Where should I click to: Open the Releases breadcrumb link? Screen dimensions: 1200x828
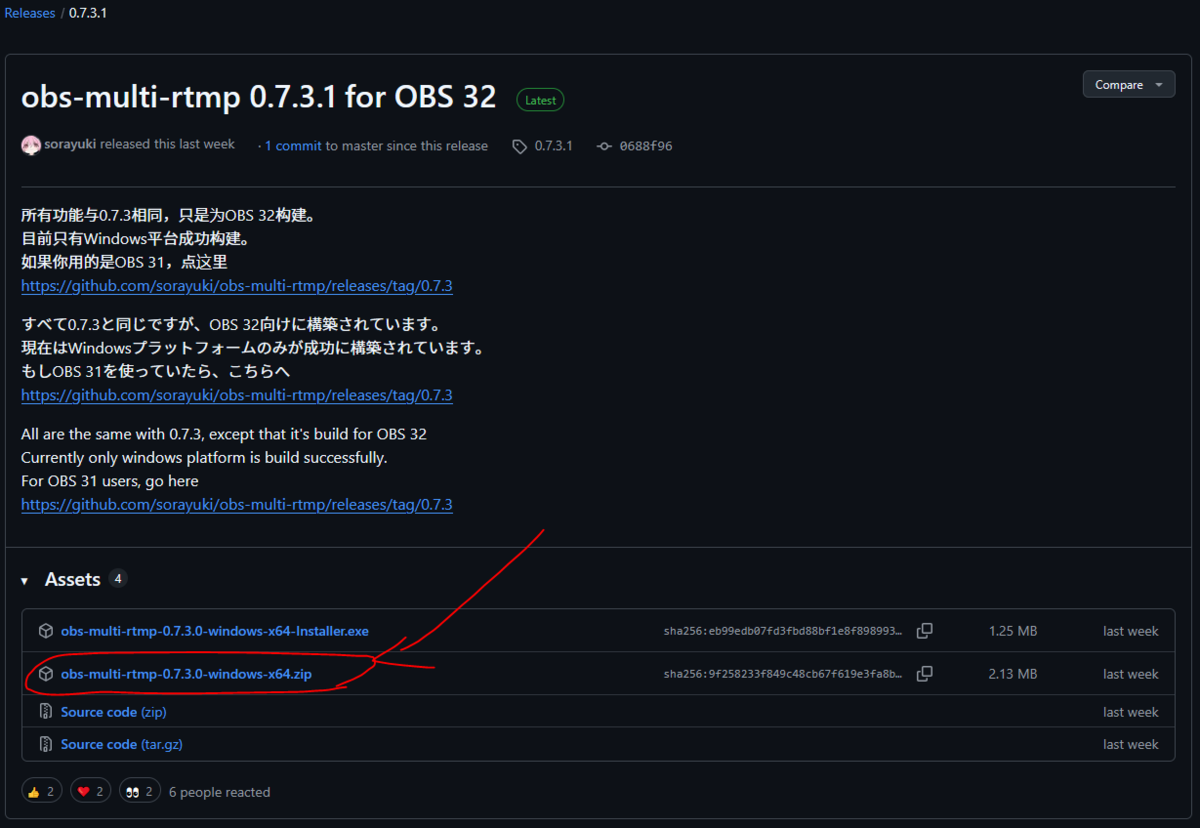[x=30, y=13]
